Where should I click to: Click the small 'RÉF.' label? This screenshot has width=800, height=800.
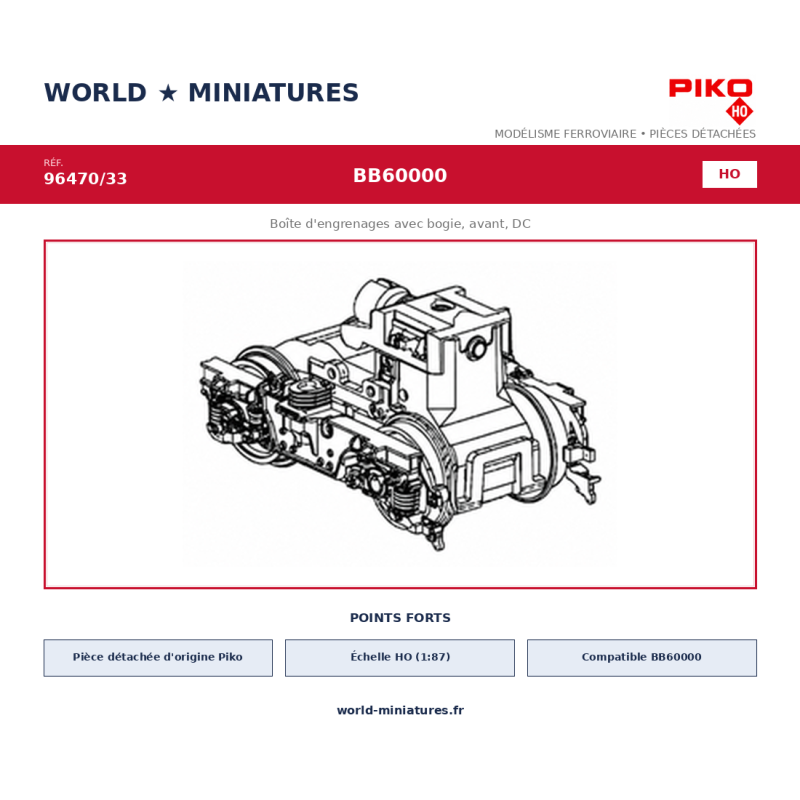point(53,163)
